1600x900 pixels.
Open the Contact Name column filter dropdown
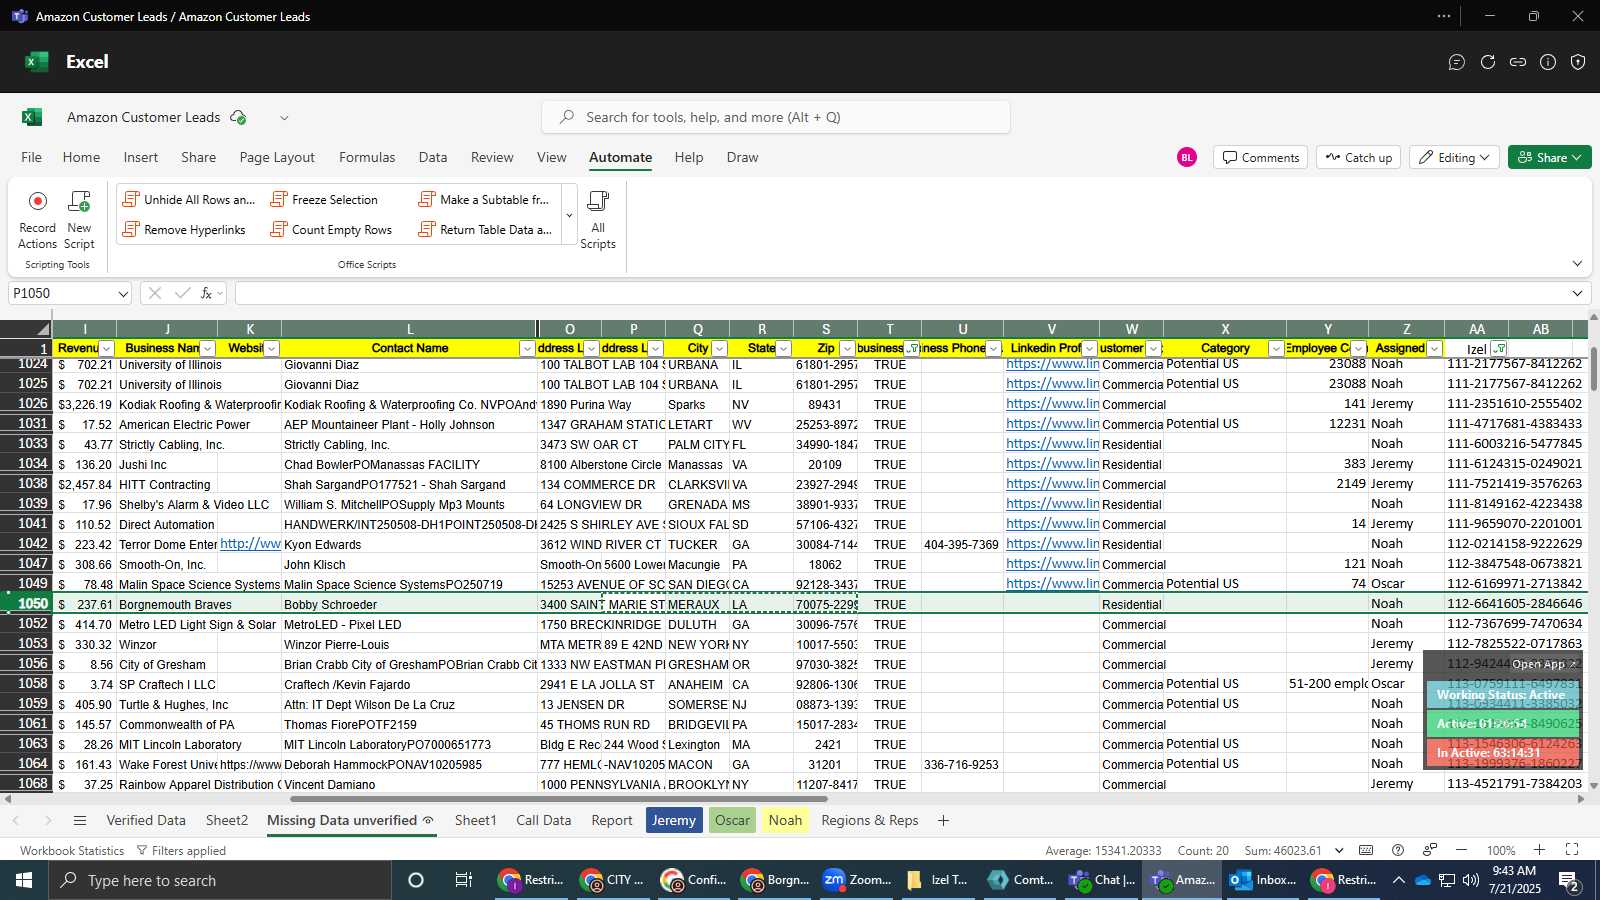click(x=527, y=349)
